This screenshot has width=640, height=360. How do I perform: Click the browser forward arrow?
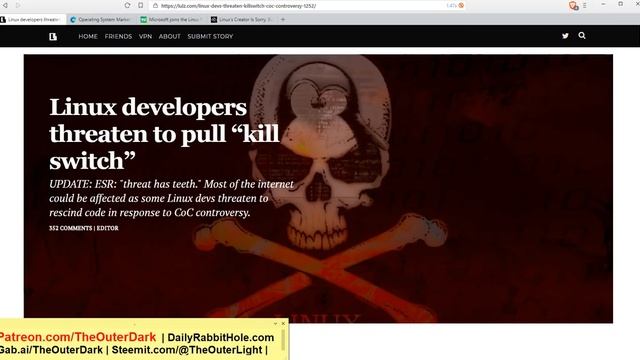tap(18, 5)
